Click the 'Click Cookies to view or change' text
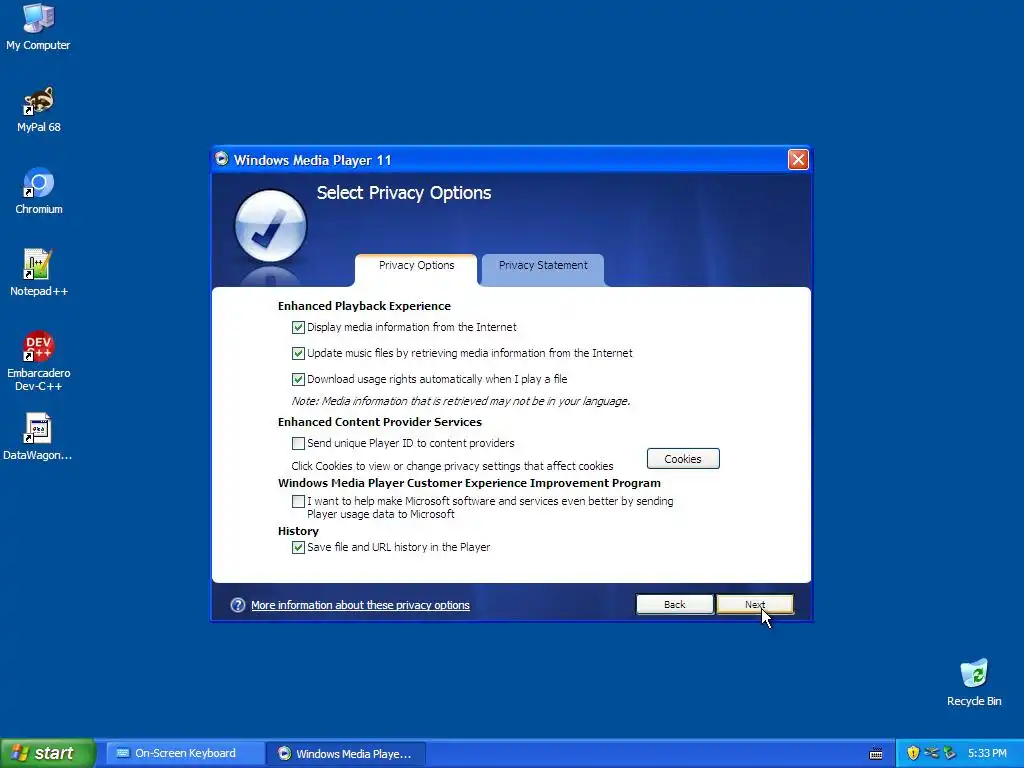Screen dimensions: 1024x768 click(x=453, y=466)
